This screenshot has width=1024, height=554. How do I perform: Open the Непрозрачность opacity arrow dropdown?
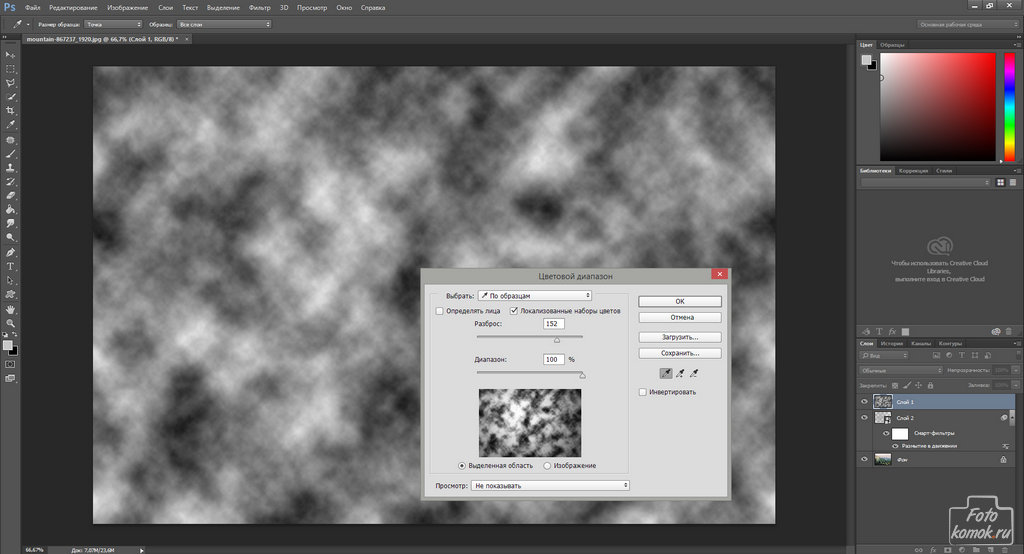1016,370
